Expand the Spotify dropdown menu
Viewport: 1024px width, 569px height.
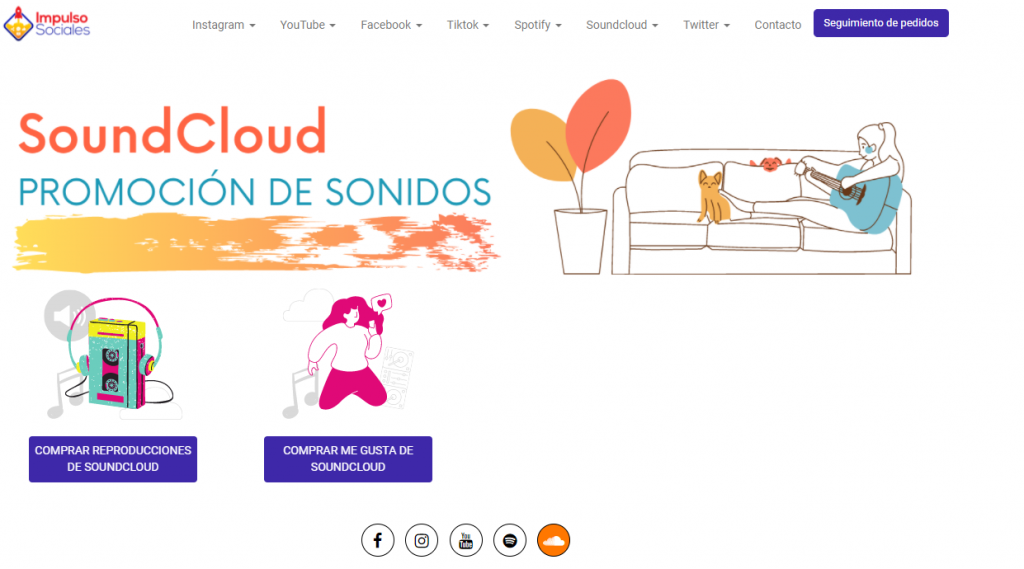coord(537,25)
